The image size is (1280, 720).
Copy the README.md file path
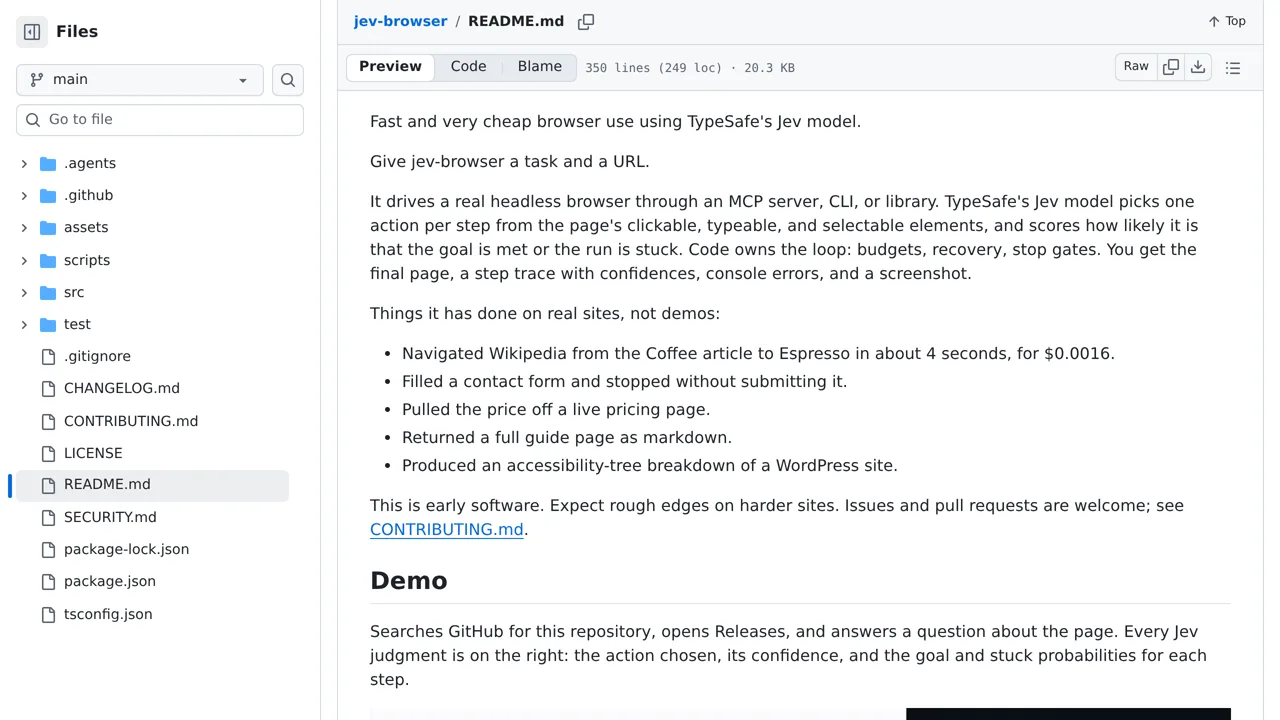pyautogui.click(x=586, y=21)
